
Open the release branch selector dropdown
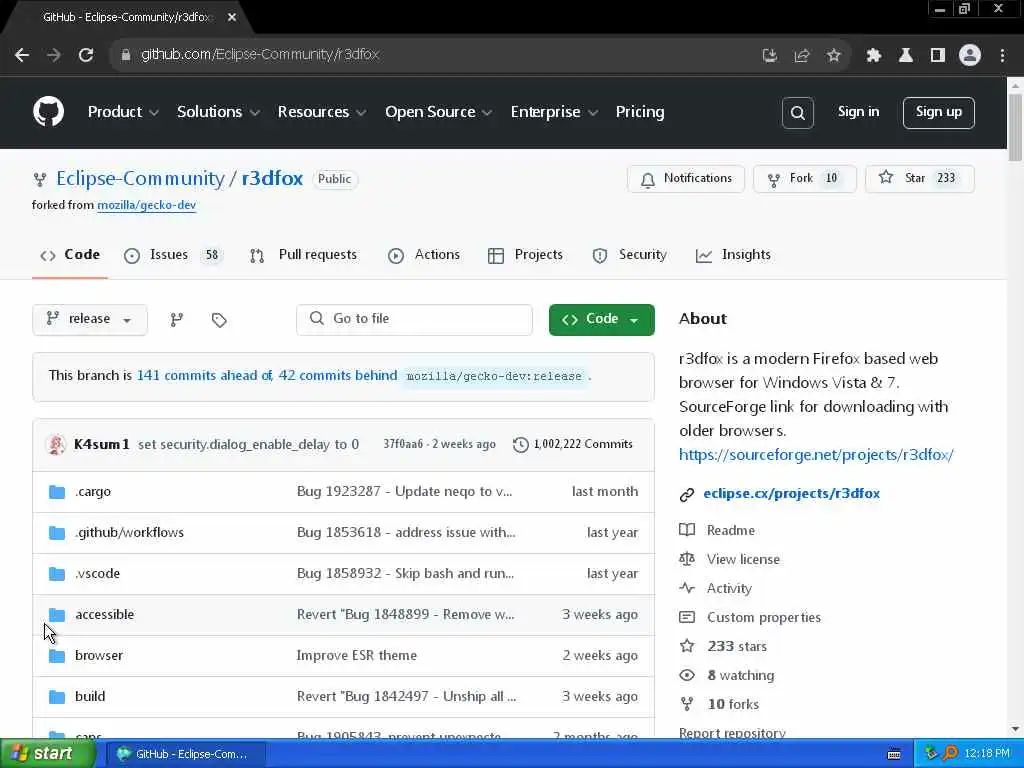[x=89, y=319]
